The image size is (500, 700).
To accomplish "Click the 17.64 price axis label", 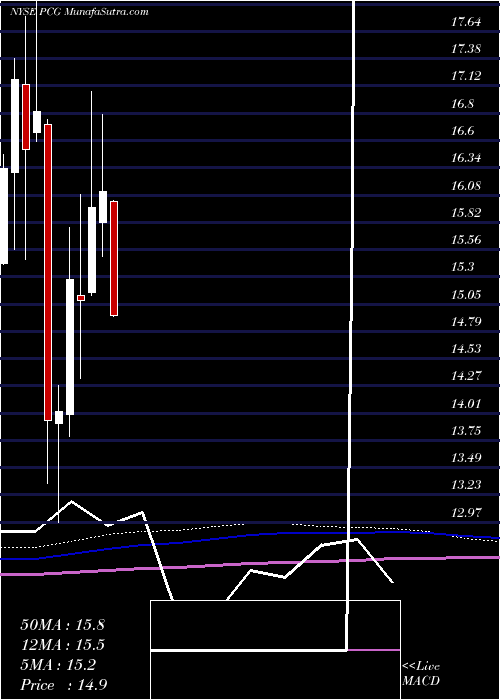I will pyautogui.click(x=466, y=21).
